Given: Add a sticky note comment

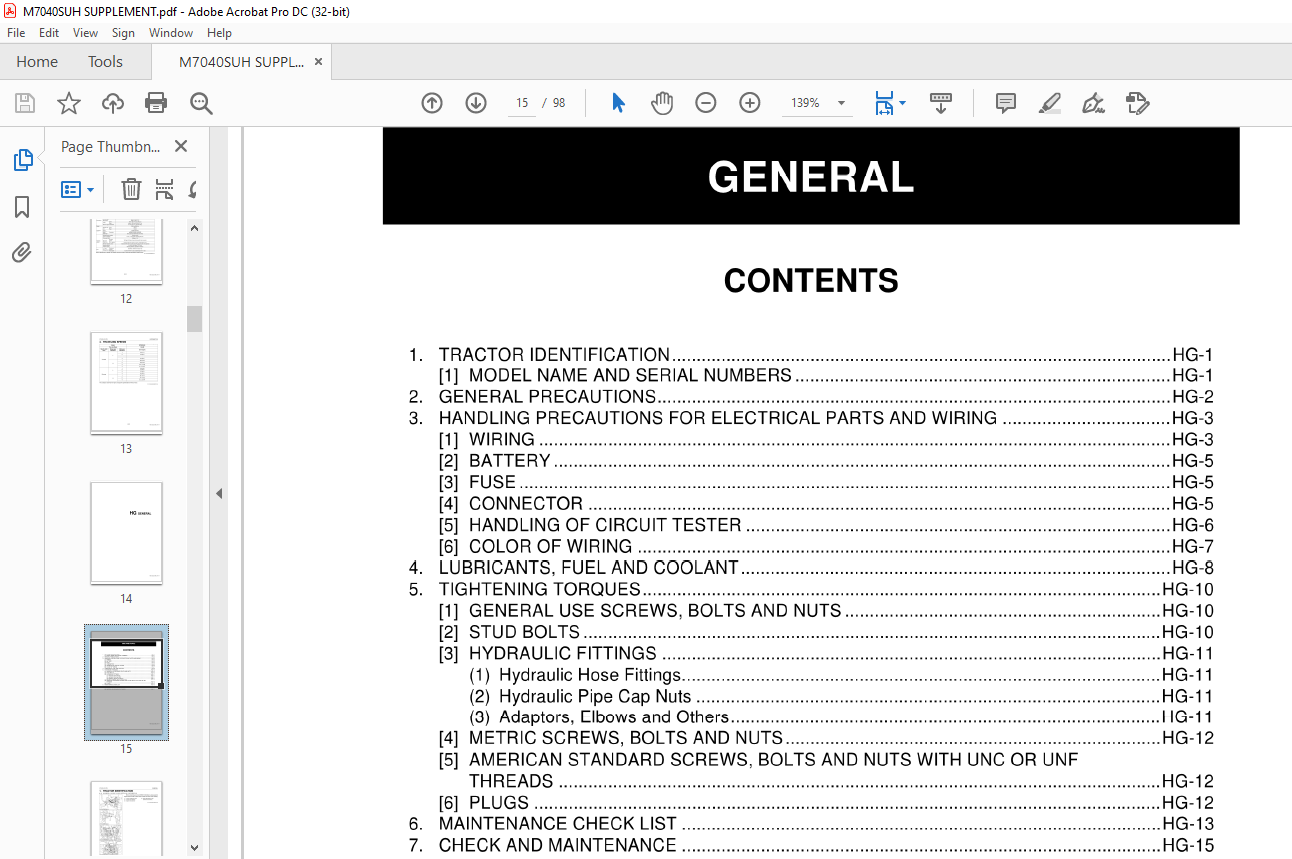Looking at the screenshot, I should click(x=1006, y=103).
